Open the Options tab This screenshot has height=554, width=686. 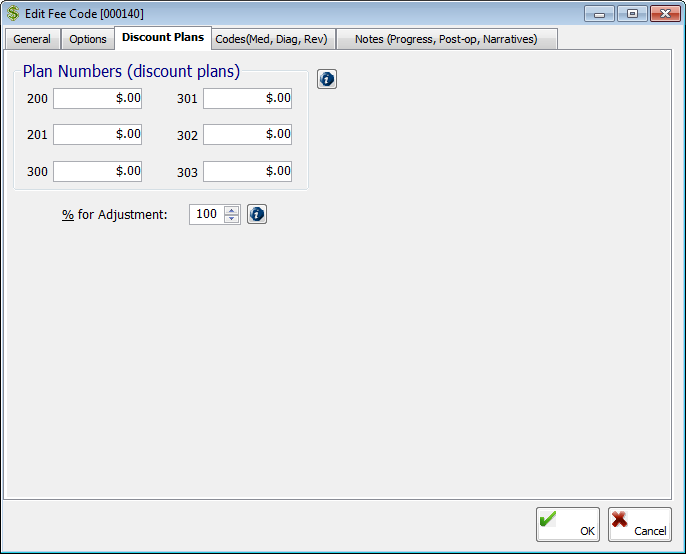pyautogui.click(x=88, y=39)
